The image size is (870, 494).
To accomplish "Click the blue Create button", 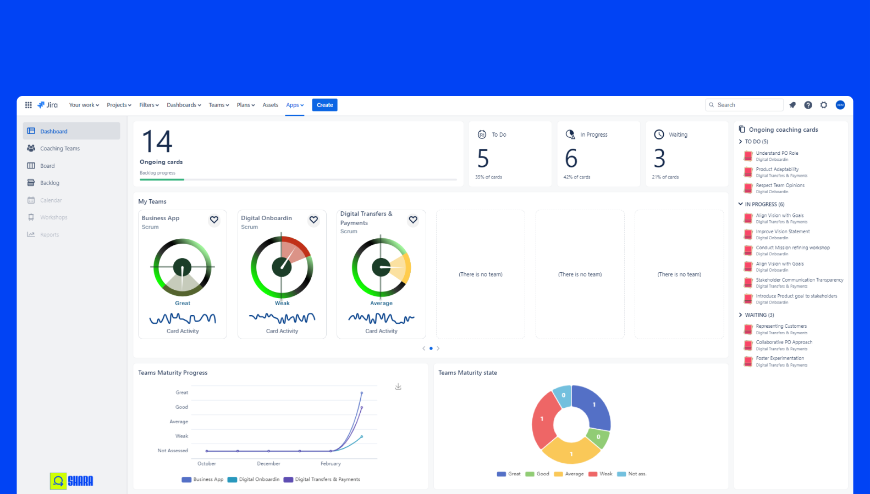I will 325,105.
